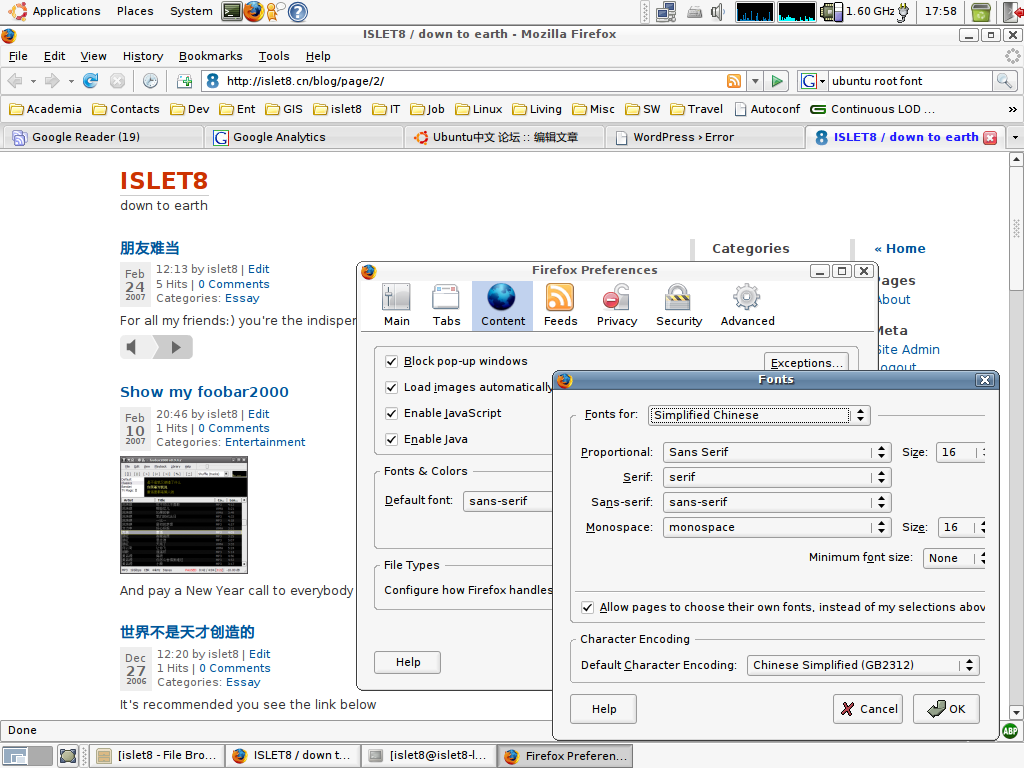Switch to the WordPress Error tab
The image size is (1024, 768).
click(x=705, y=137)
